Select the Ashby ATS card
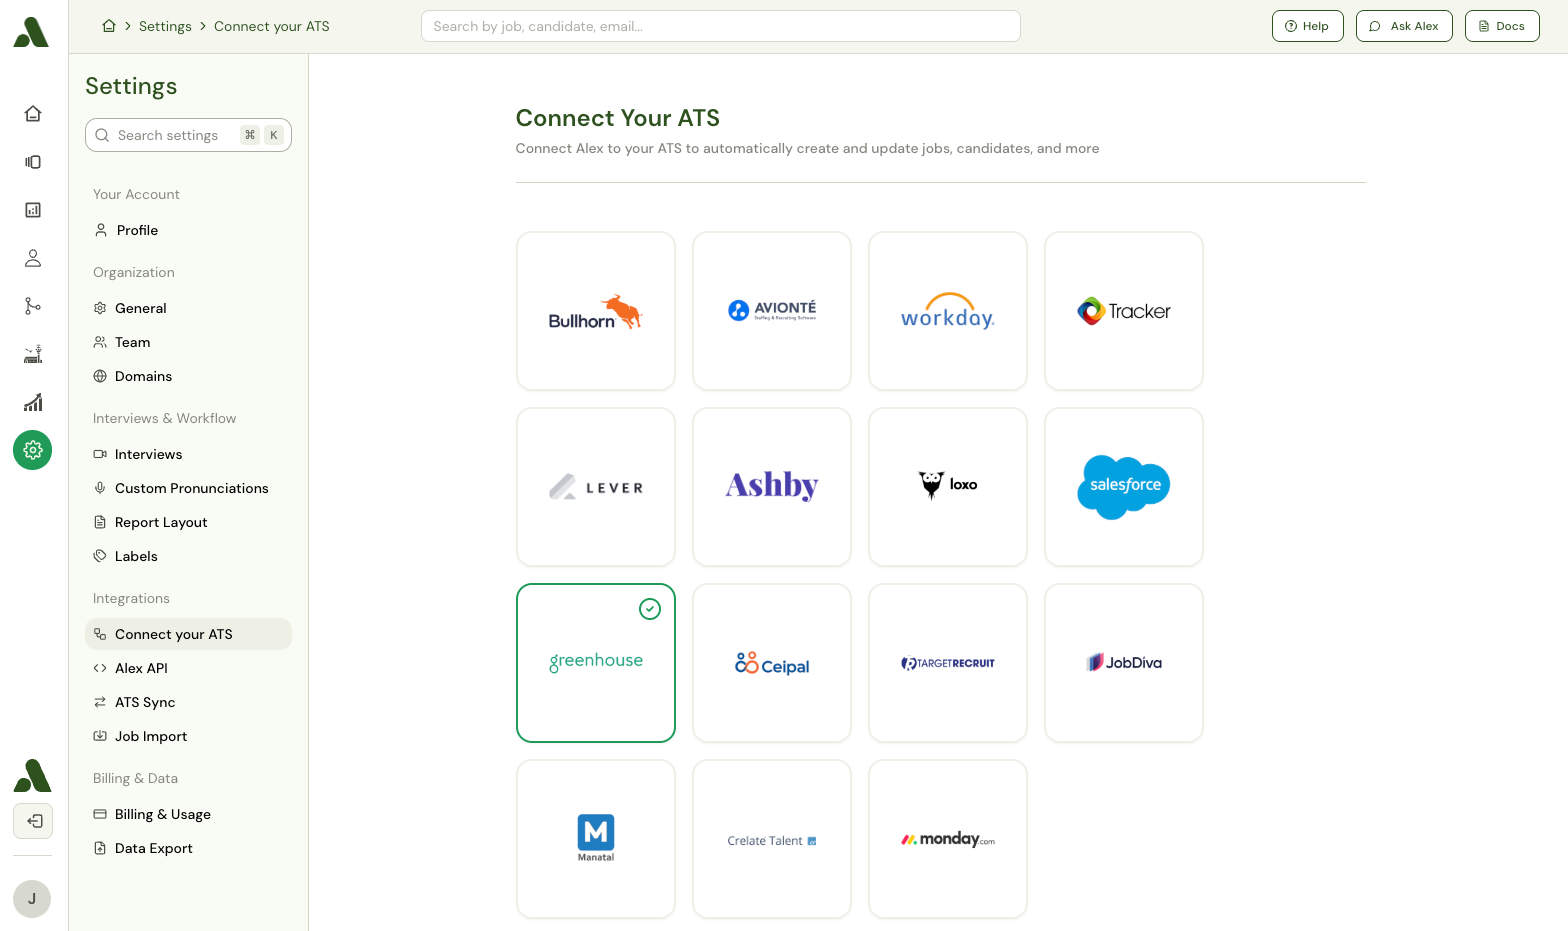The image size is (1568, 931). pos(772,487)
